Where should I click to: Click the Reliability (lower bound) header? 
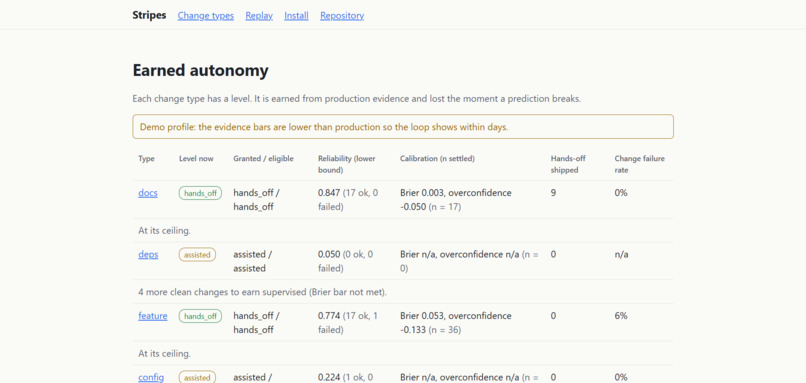pyautogui.click(x=346, y=164)
